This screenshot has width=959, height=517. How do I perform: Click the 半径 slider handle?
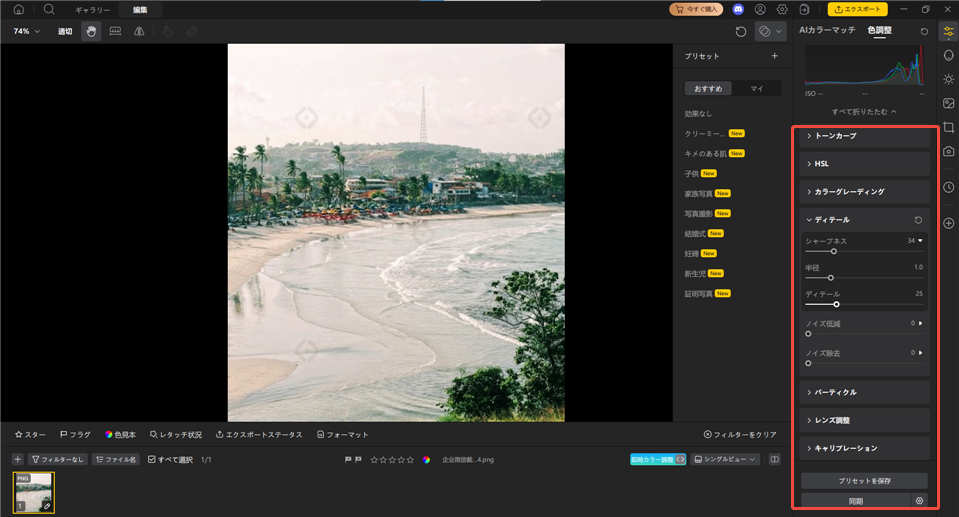point(831,278)
